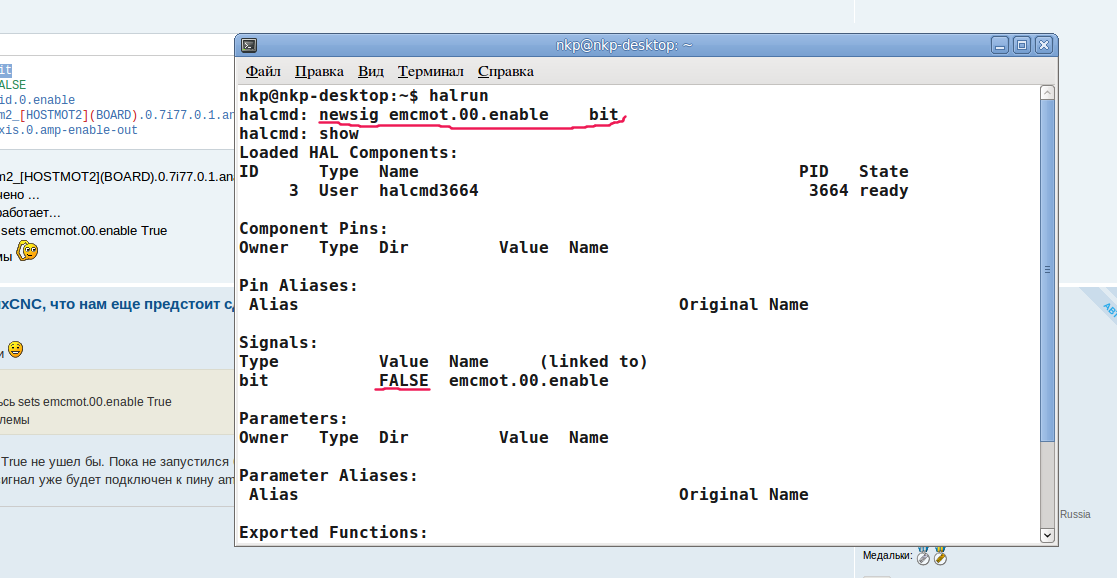Screen dimensions: 1117x578
Task: Click 'Parameters:' heading in terminal
Action: 294,418
